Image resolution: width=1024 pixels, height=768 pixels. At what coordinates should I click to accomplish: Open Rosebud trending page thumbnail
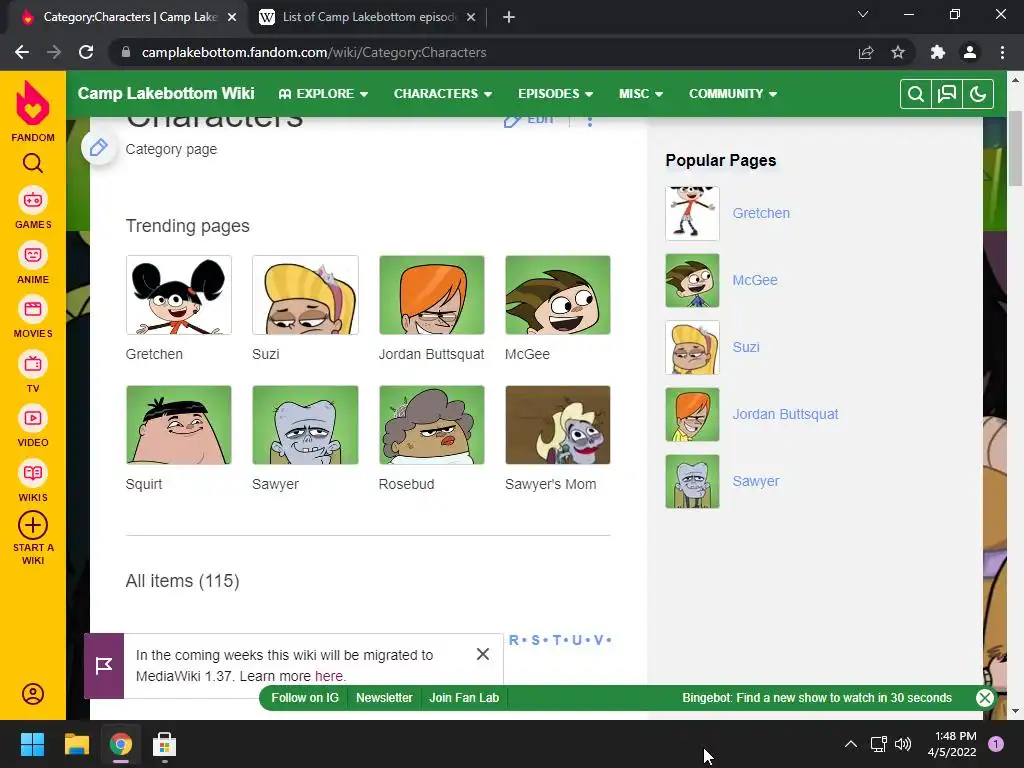click(x=432, y=425)
